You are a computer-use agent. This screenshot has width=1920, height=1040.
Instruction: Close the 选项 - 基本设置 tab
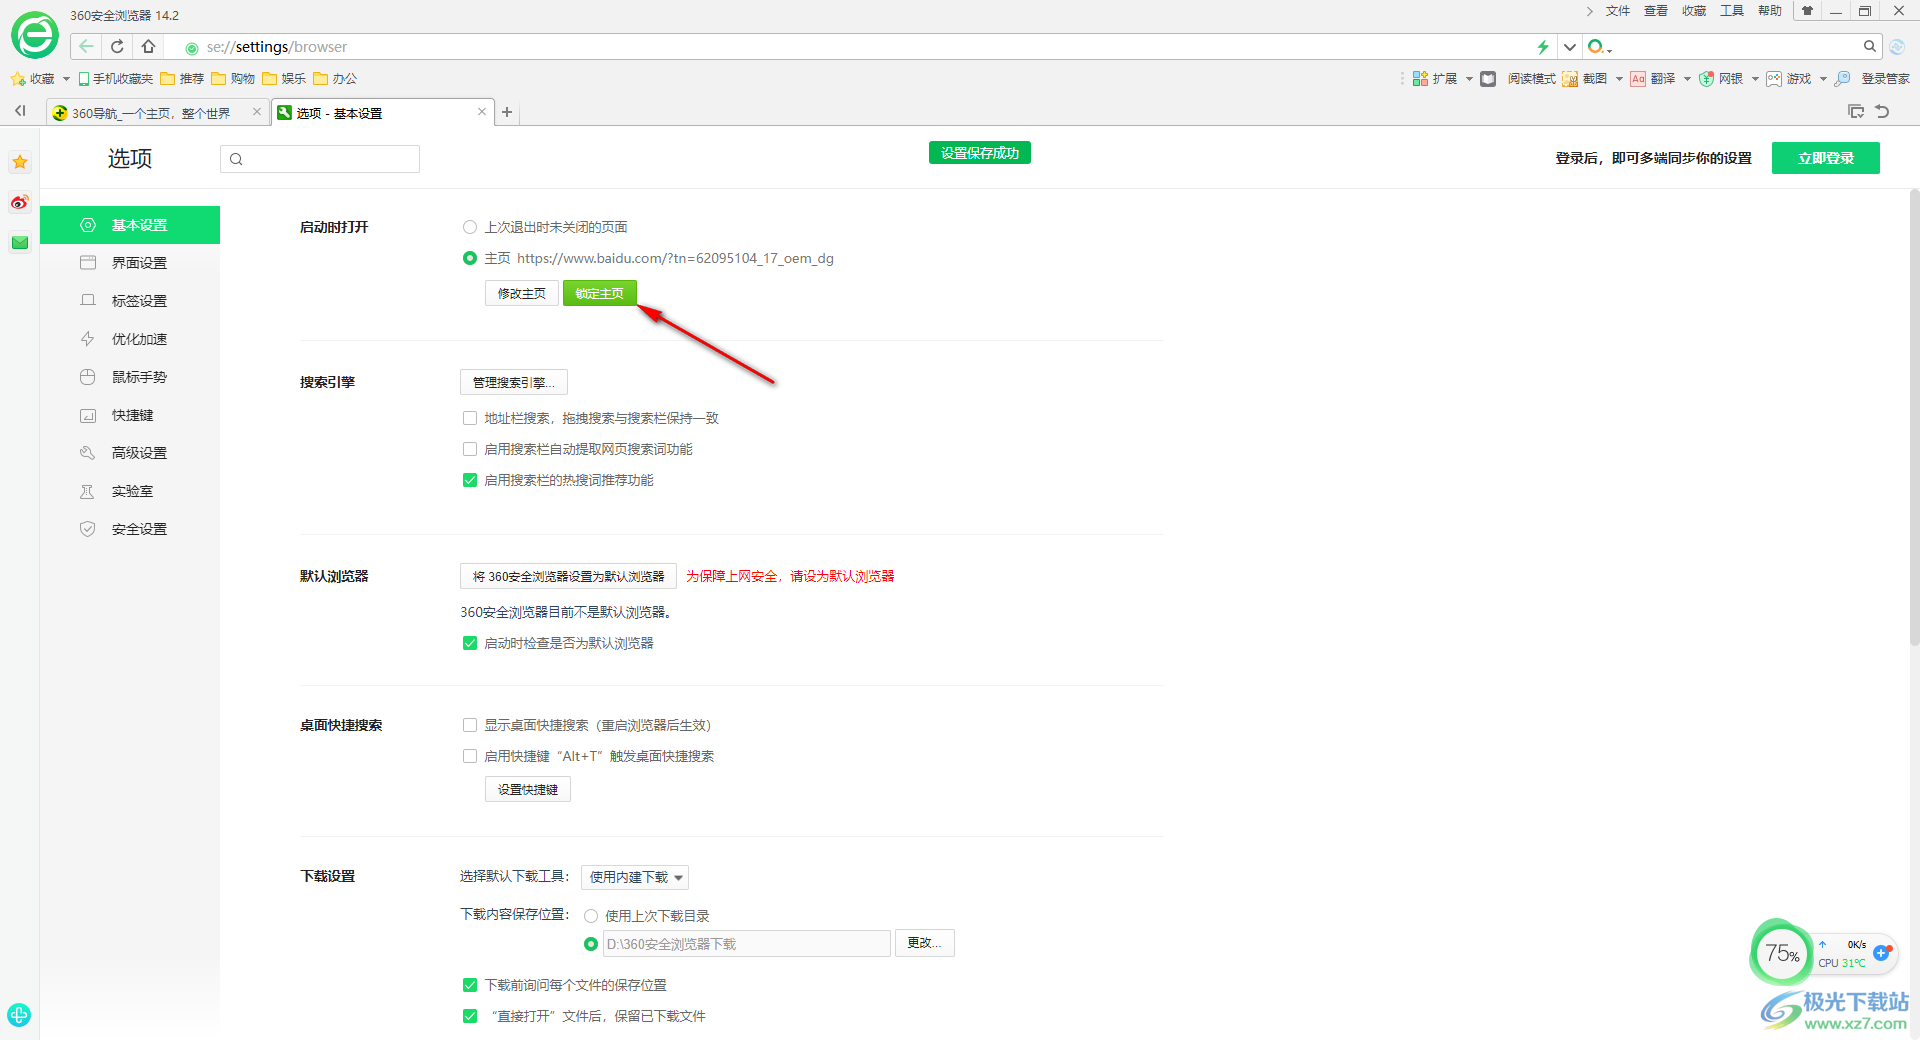pos(482,112)
